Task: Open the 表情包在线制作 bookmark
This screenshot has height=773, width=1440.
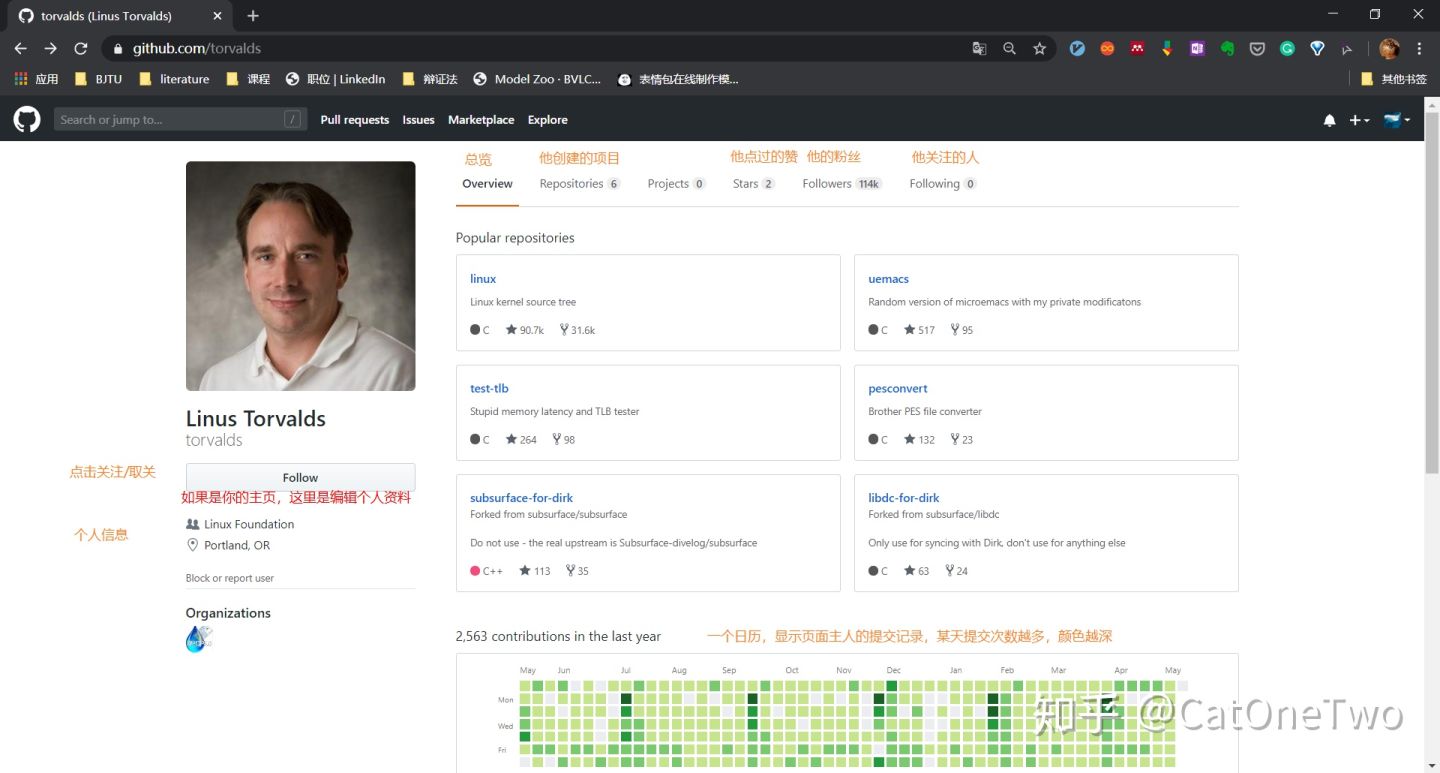Action: (x=678, y=79)
